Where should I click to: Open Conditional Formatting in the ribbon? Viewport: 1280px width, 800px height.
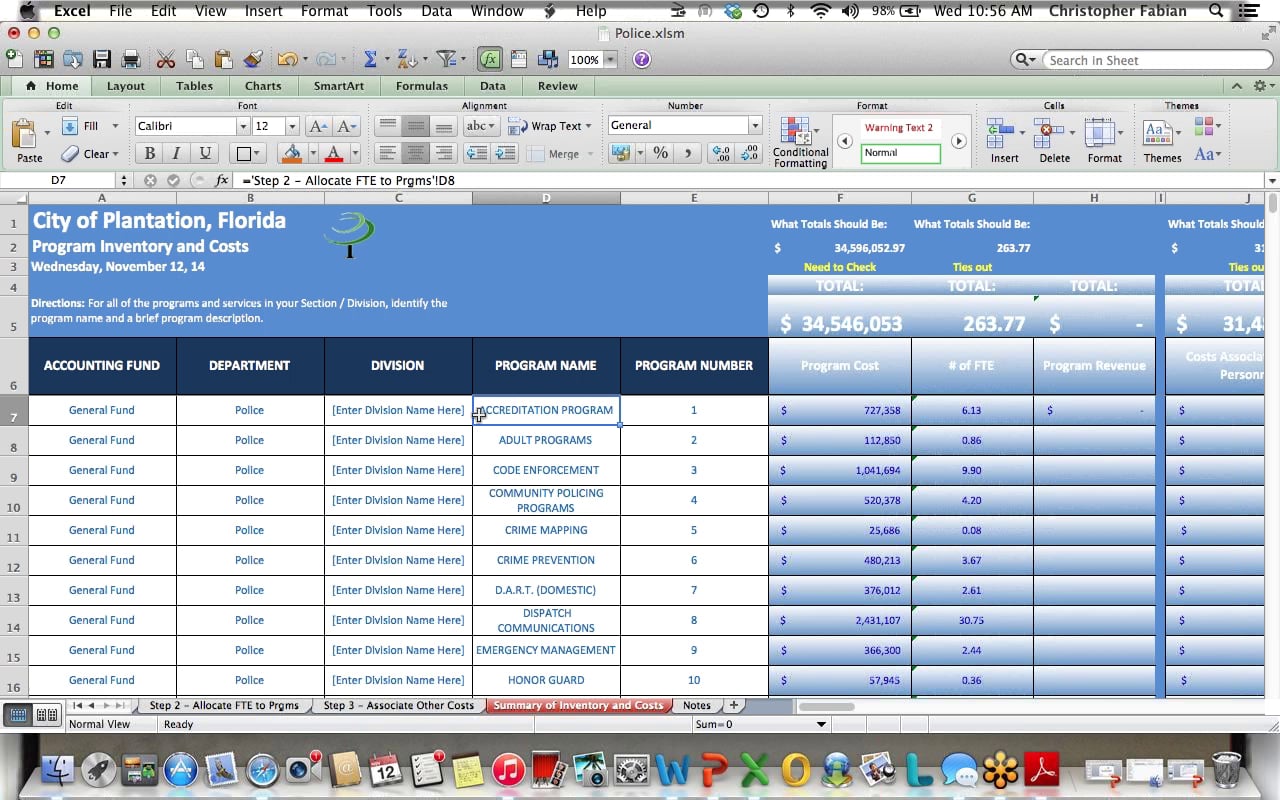click(800, 142)
